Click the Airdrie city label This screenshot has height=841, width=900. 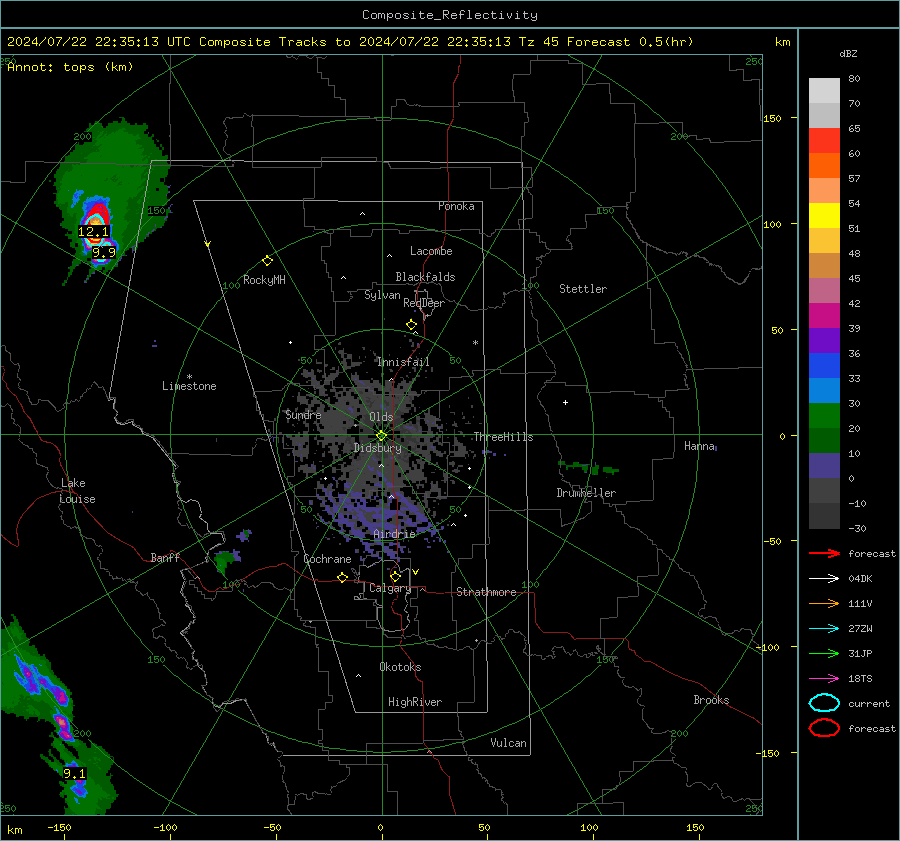click(394, 534)
